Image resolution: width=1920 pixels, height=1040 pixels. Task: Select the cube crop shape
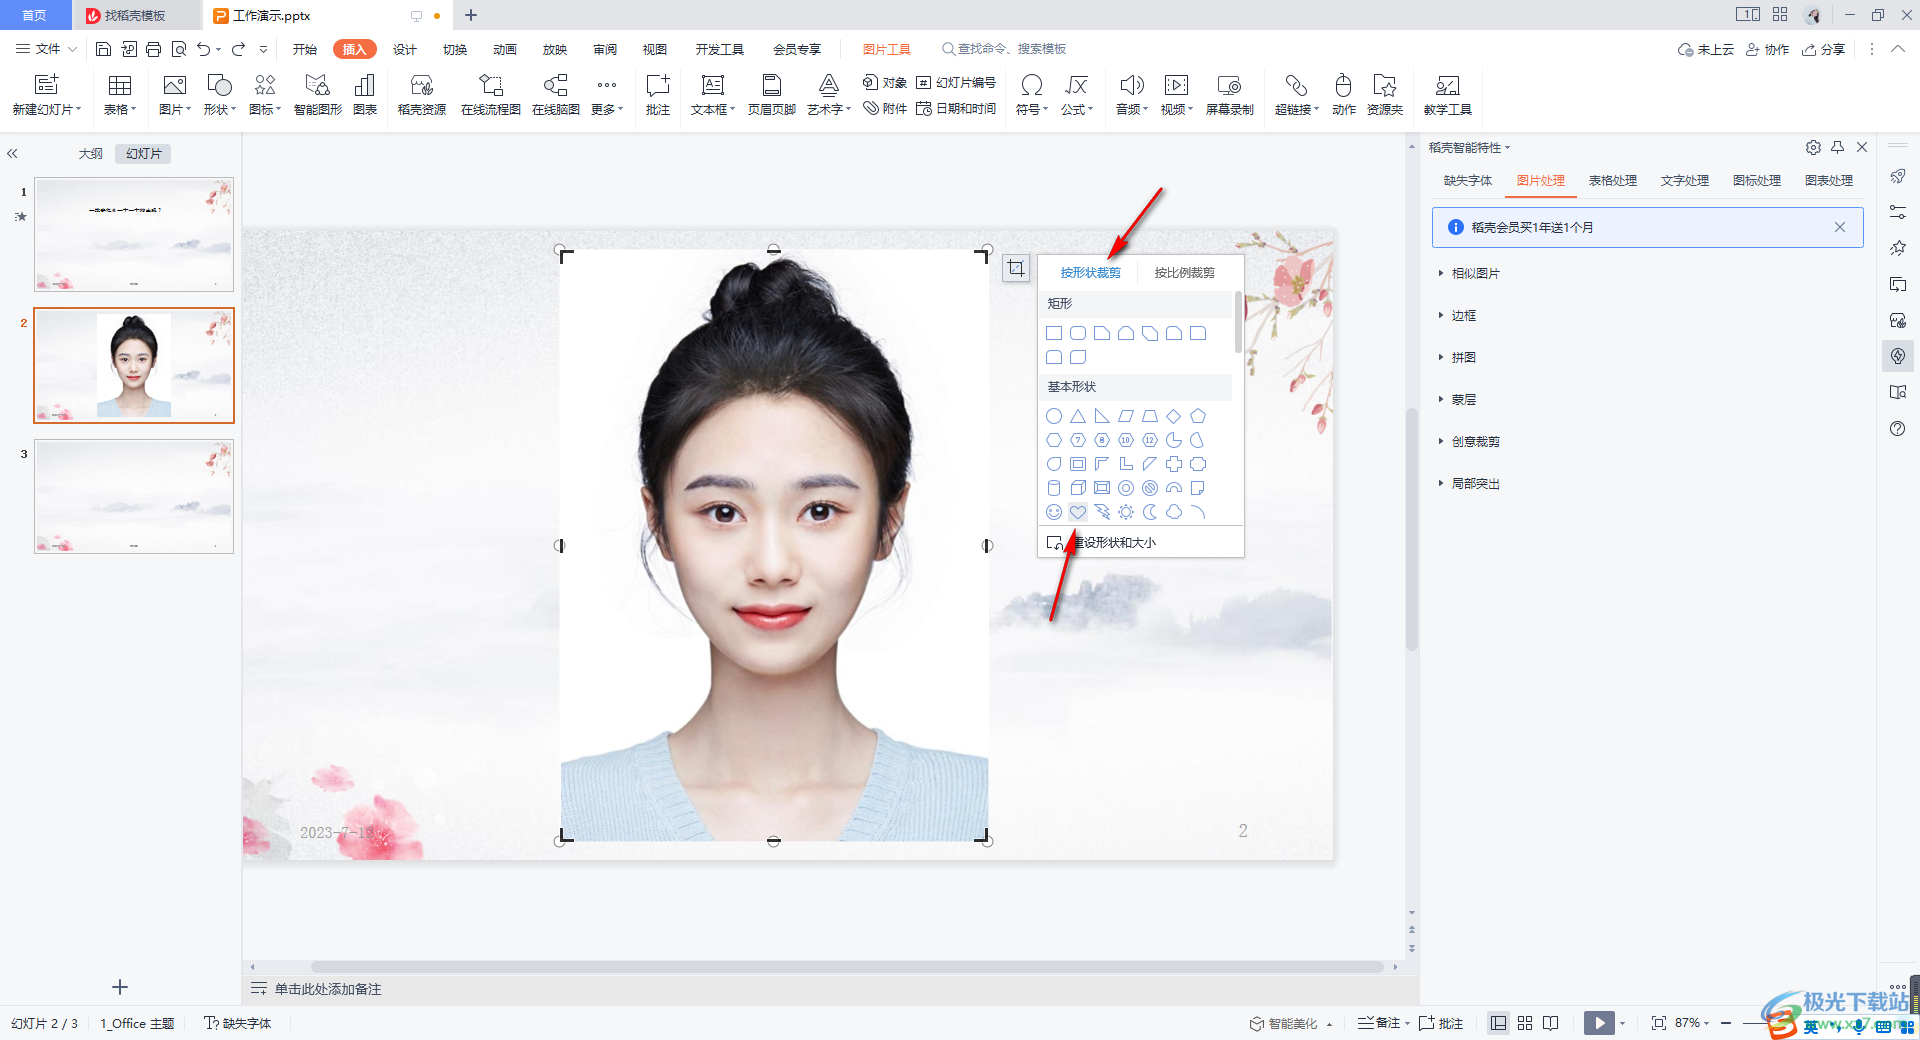pyautogui.click(x=1077, y=488)
